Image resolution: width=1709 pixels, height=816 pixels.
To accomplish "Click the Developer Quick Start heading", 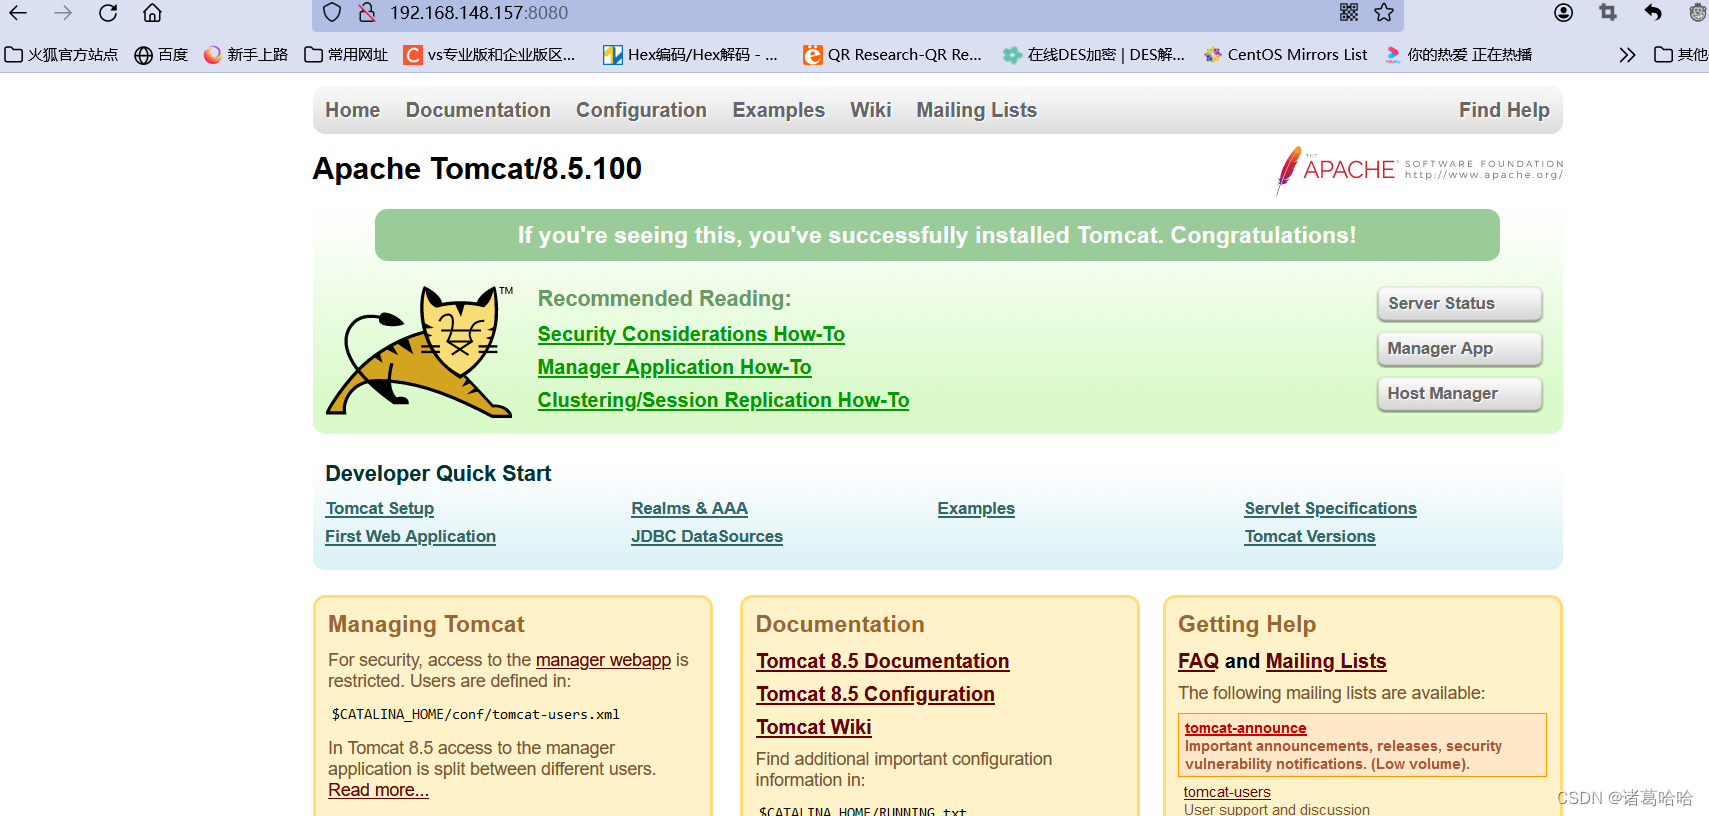I will click(438, 473).
